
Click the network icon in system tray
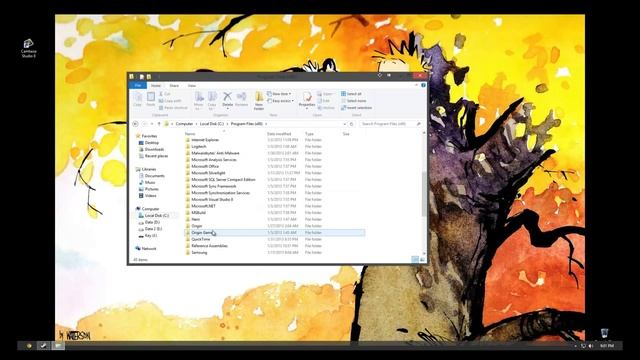point(584,346)
